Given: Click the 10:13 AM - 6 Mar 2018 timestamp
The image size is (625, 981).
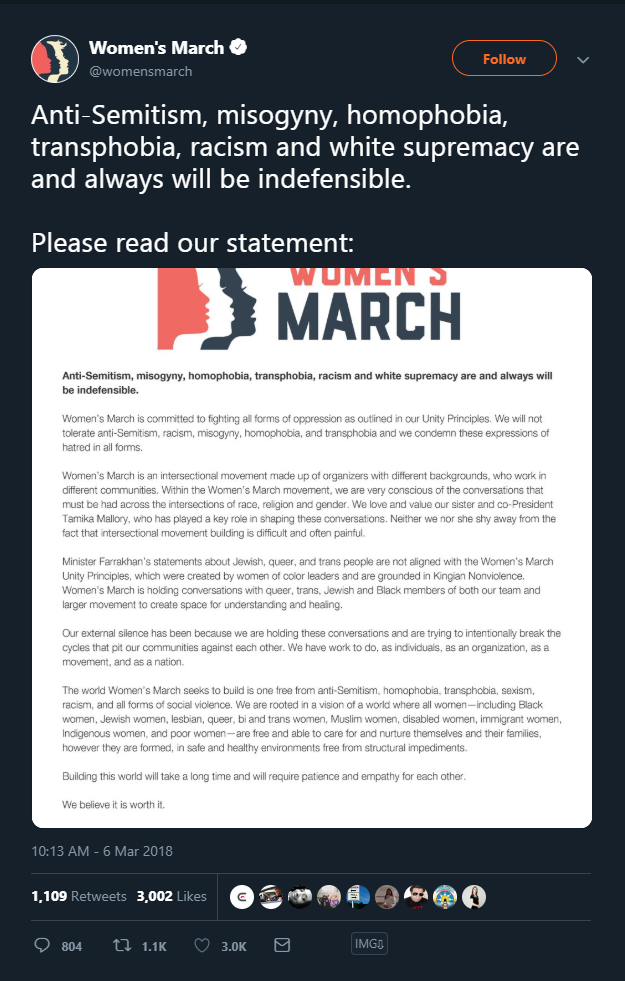Looking at the screenshot, I should (x=102, y=851).
